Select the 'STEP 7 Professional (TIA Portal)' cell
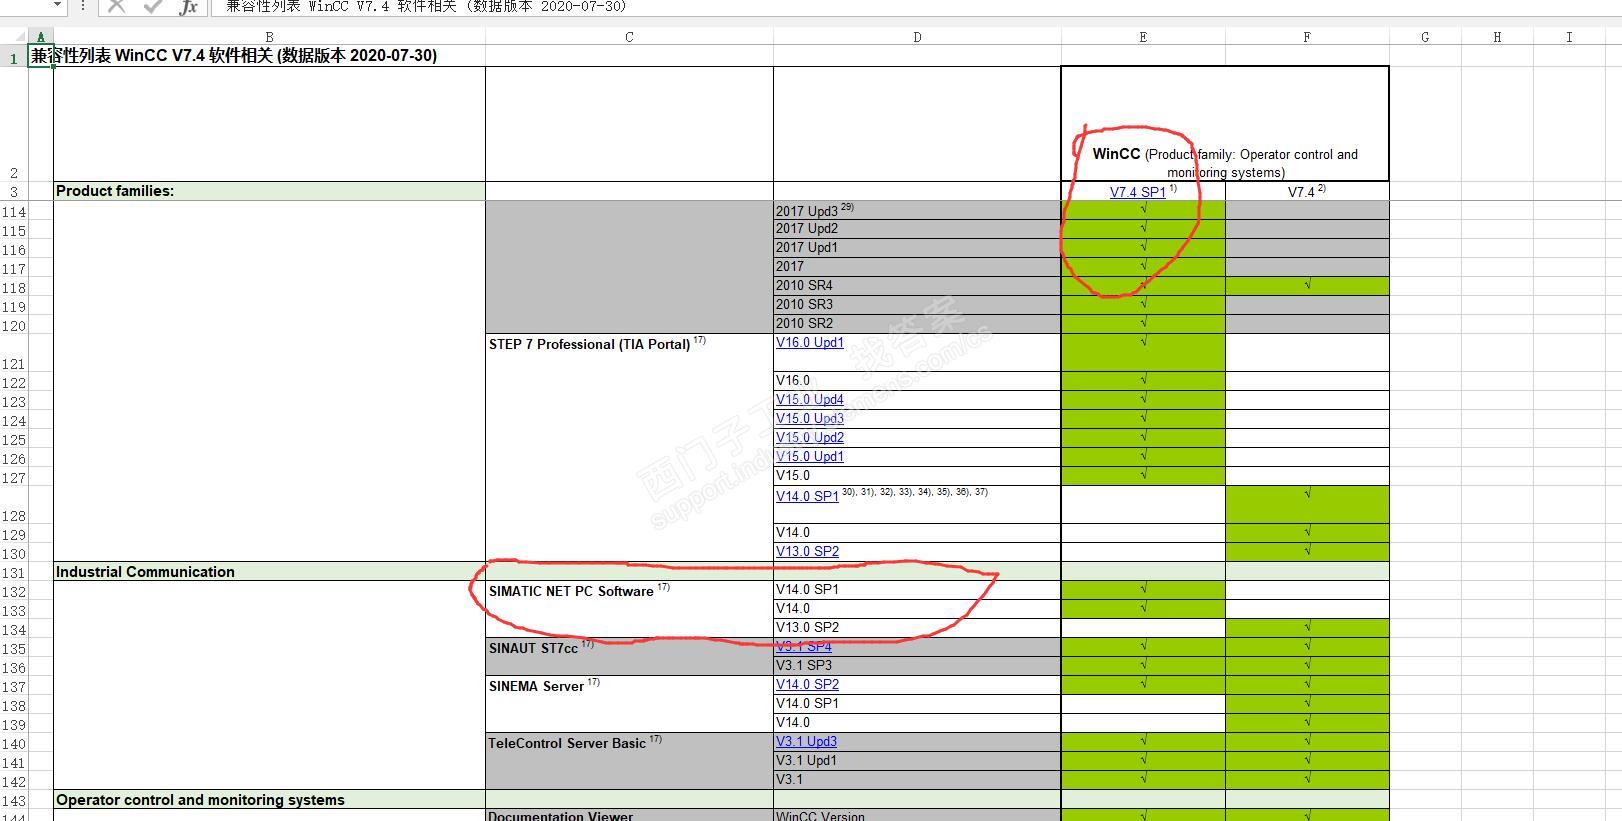This screenshot has height=821, width=1622. (x=629, y=448)
